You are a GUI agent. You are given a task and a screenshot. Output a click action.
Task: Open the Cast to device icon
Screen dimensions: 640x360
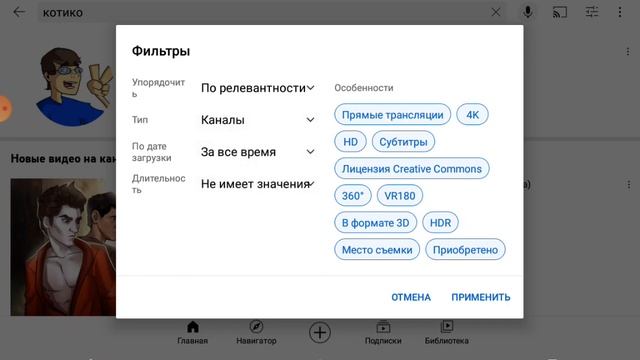click(560, 12)
